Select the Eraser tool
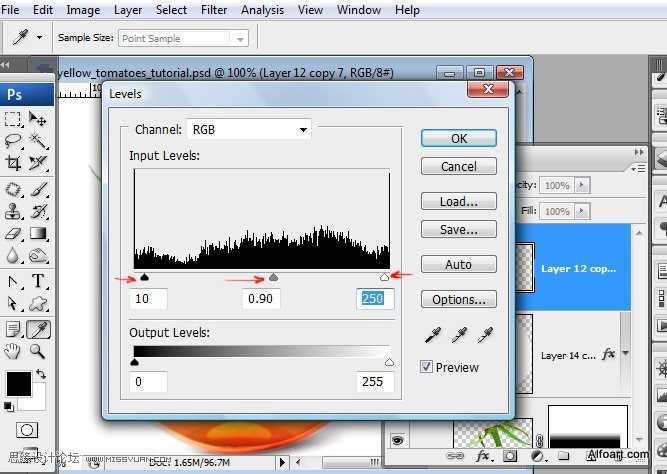 [13, 233]
